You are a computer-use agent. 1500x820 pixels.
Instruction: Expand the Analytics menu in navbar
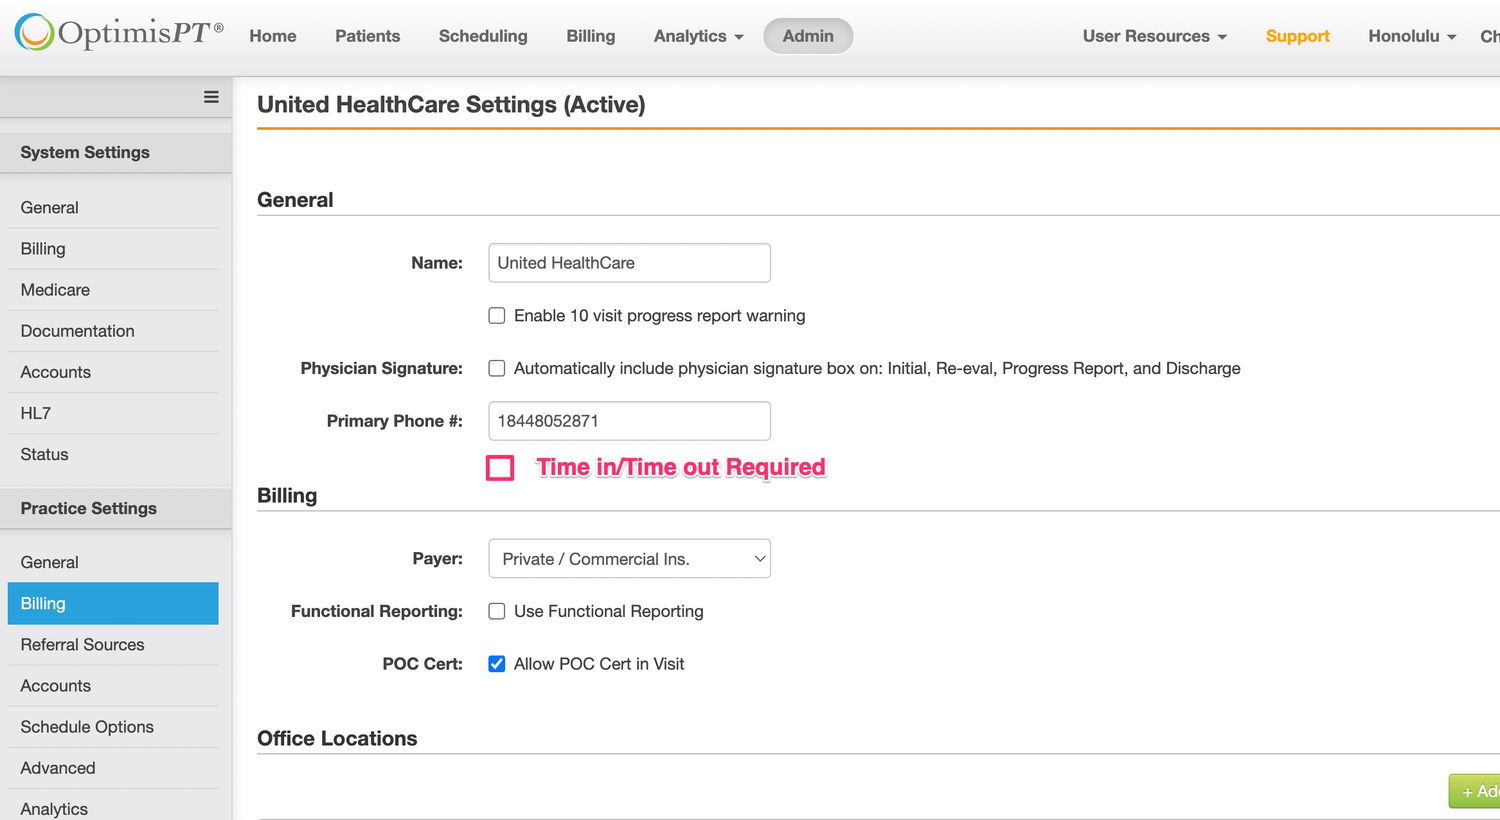pos(698,36)
